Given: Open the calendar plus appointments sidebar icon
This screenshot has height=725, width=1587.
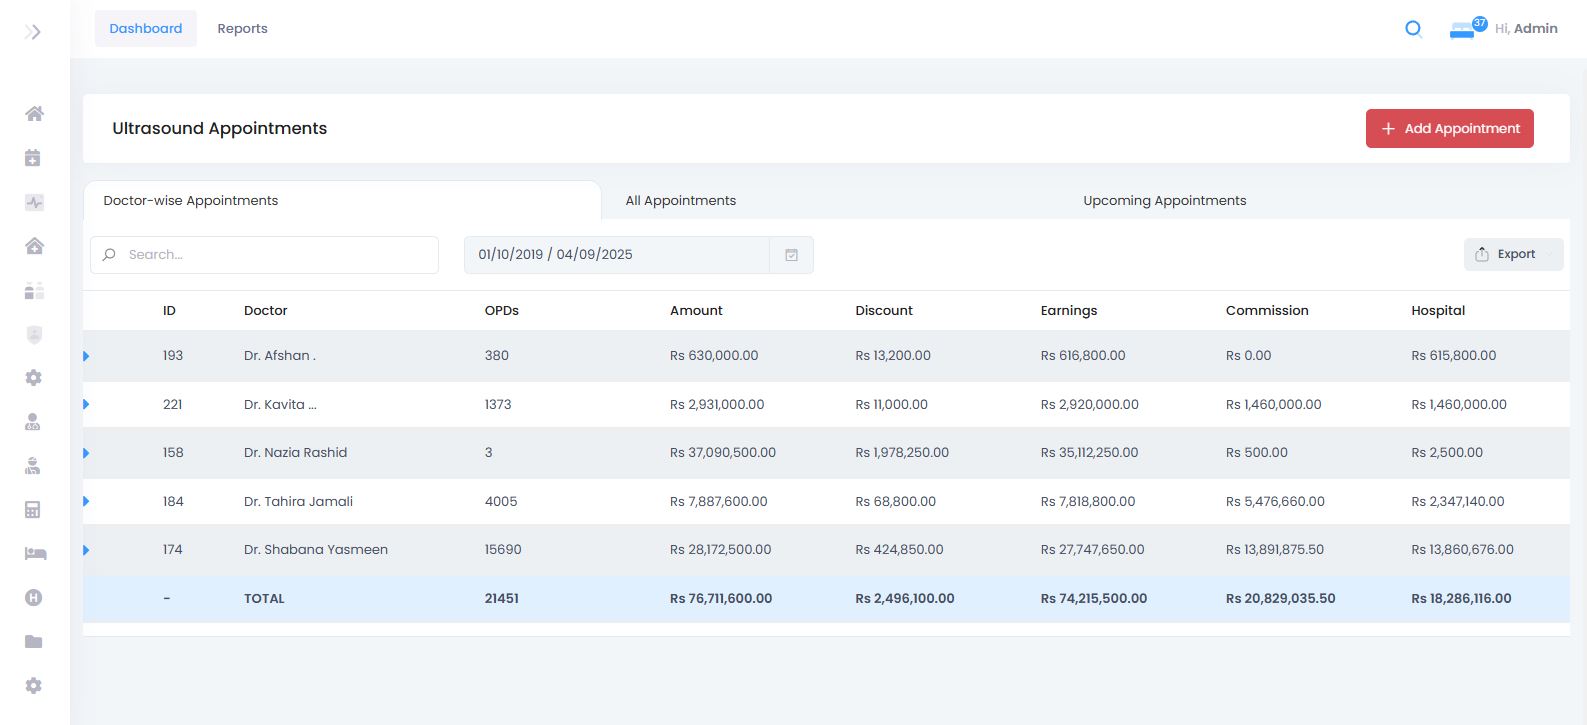Looking at the screenshot, I should click(x=33, y=157).
